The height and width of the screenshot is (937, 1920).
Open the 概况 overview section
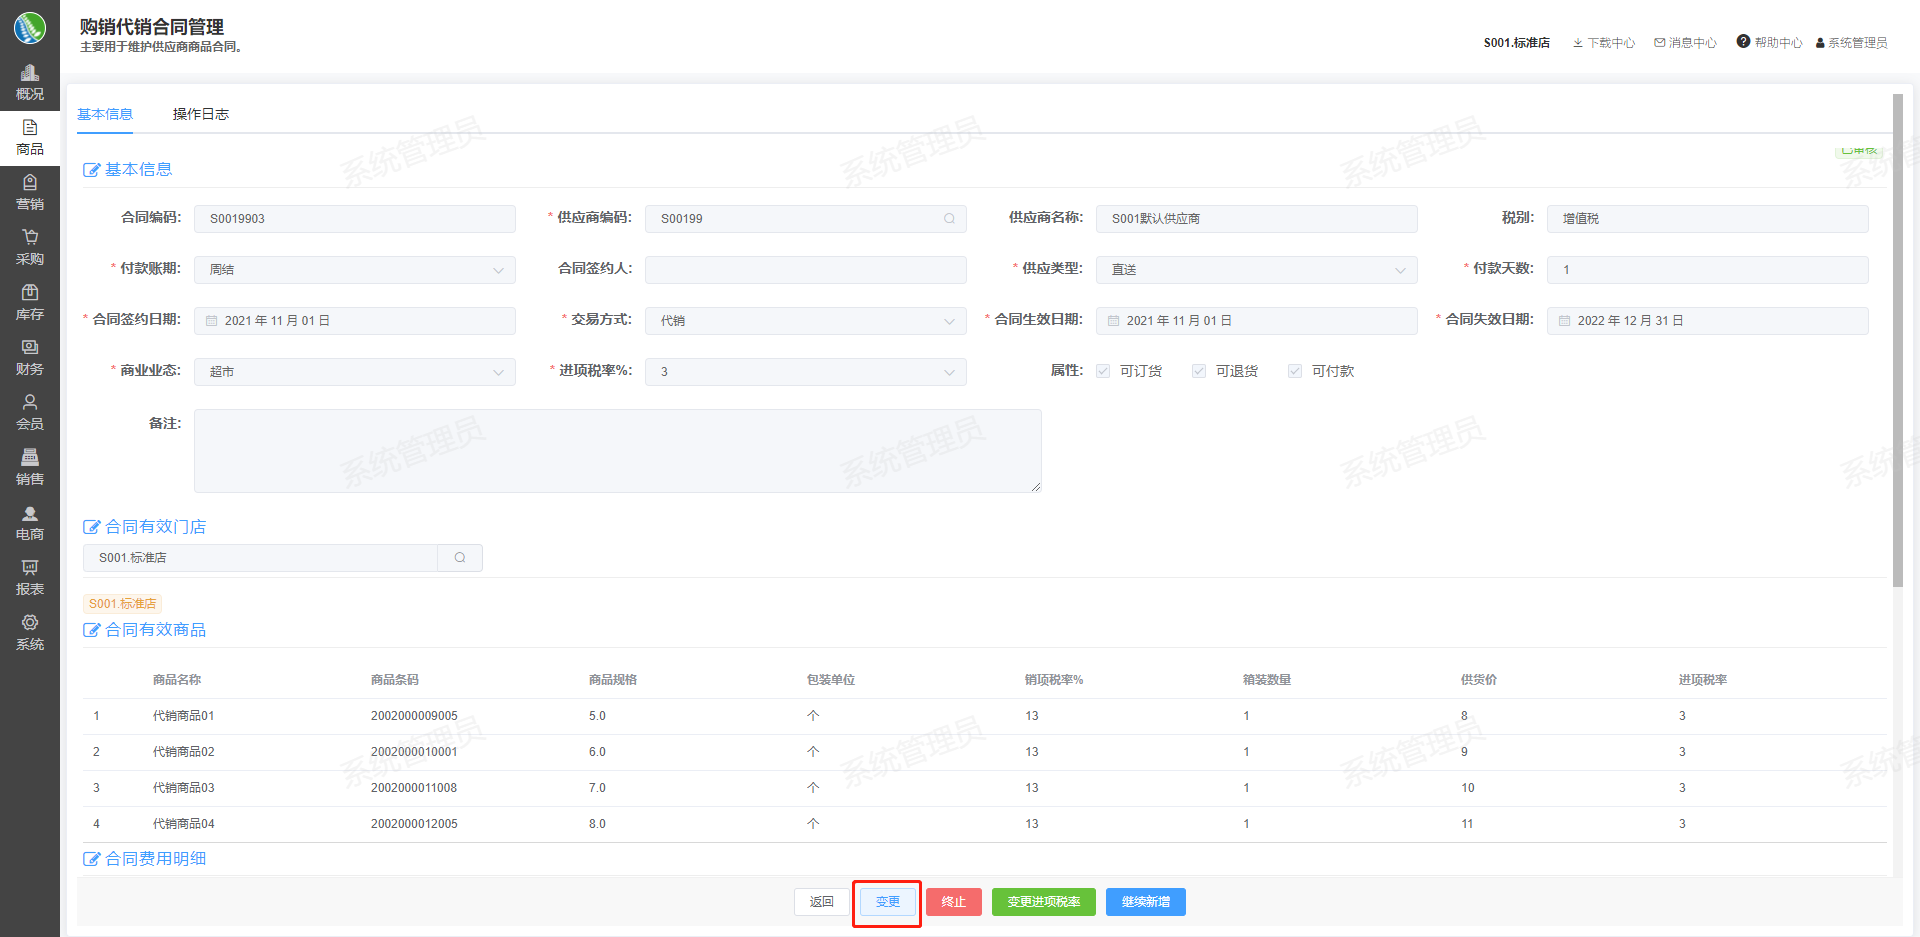pyautogui.click(x=30, y=83)
